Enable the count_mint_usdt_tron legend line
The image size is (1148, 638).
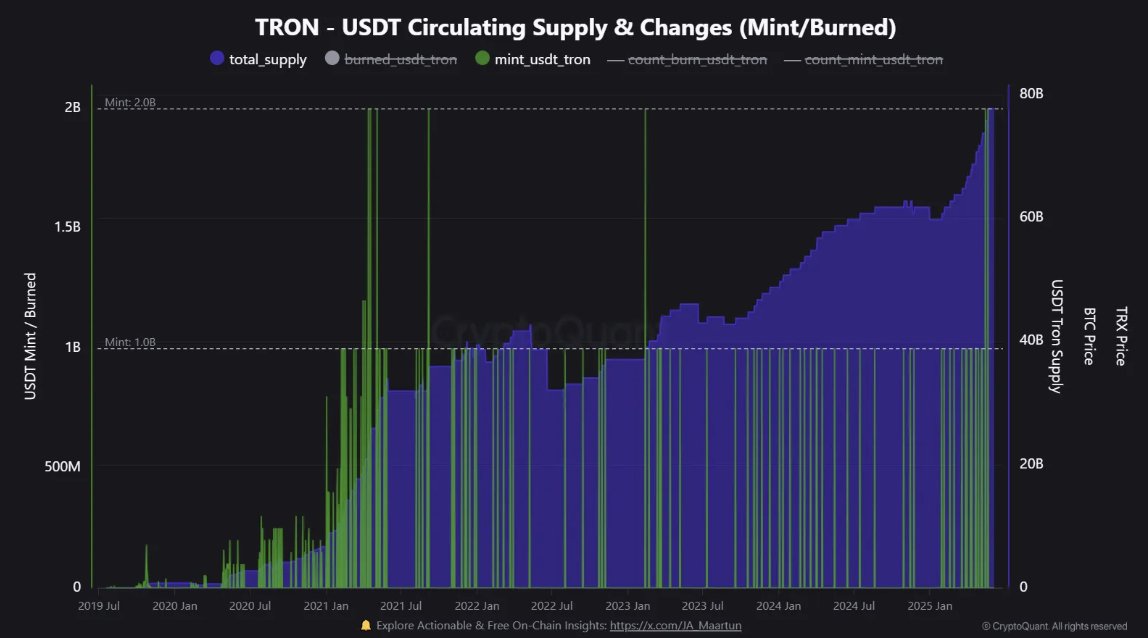click(x=864, y=59)
